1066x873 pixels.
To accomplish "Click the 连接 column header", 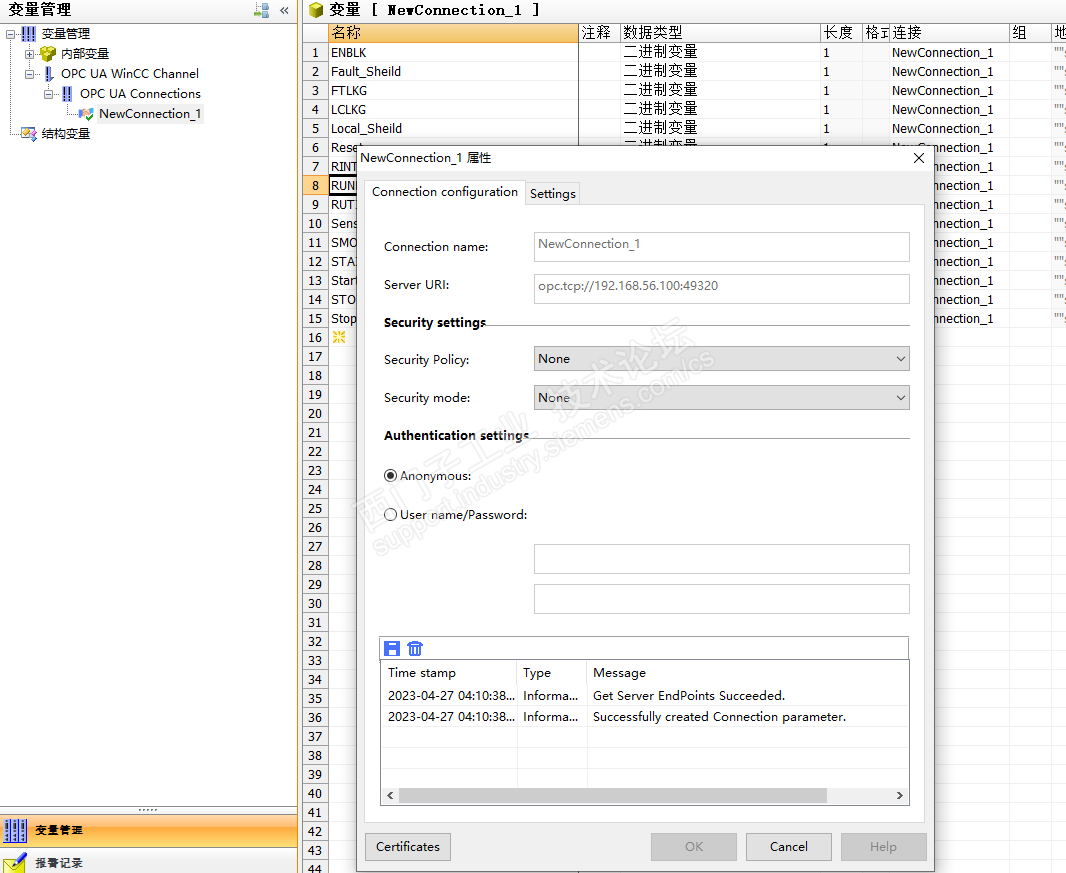I will click(950, 33).
